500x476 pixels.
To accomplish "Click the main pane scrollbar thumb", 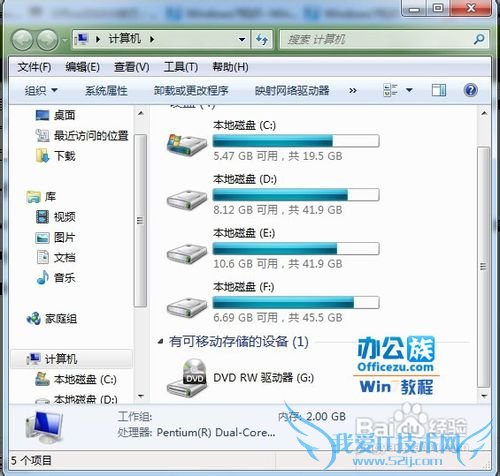I will [x=483, y=267].
